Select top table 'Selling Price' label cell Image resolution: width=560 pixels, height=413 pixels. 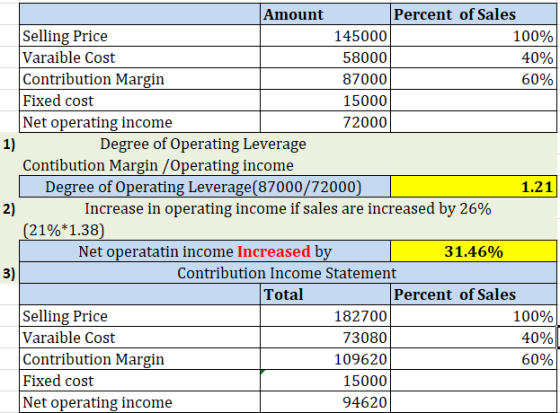[x=140, y=36]
